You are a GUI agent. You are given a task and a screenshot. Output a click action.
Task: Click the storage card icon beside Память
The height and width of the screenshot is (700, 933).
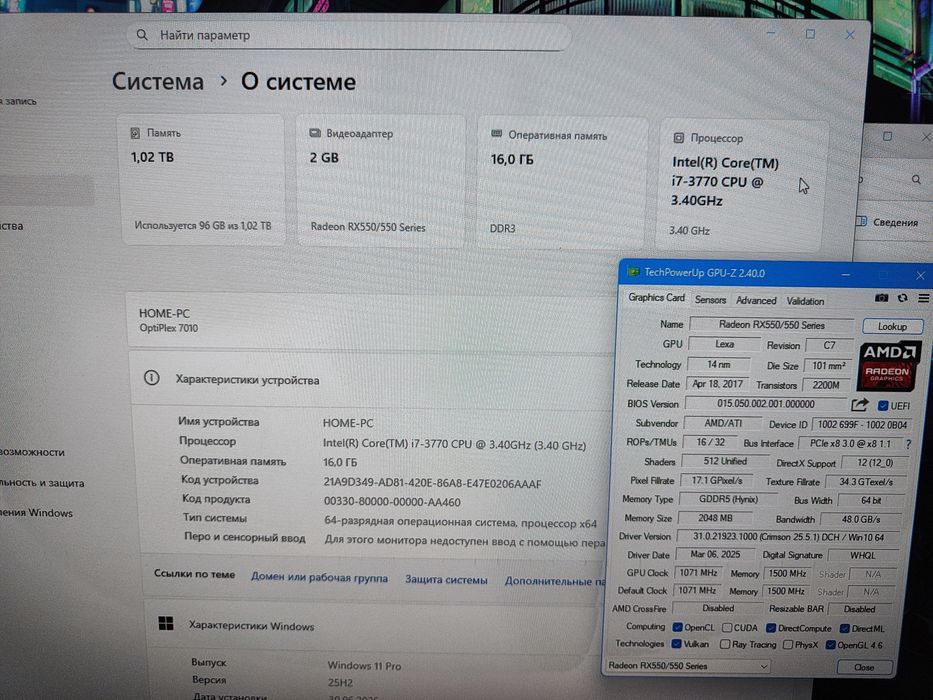[x=135, y=133]
